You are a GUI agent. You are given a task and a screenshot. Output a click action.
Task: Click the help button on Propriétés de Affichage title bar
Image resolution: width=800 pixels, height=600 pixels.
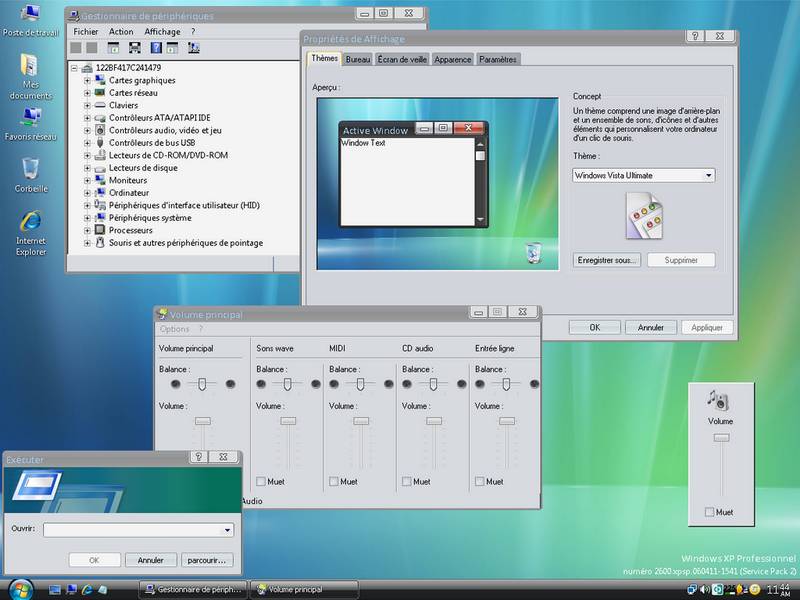[695, 36]
